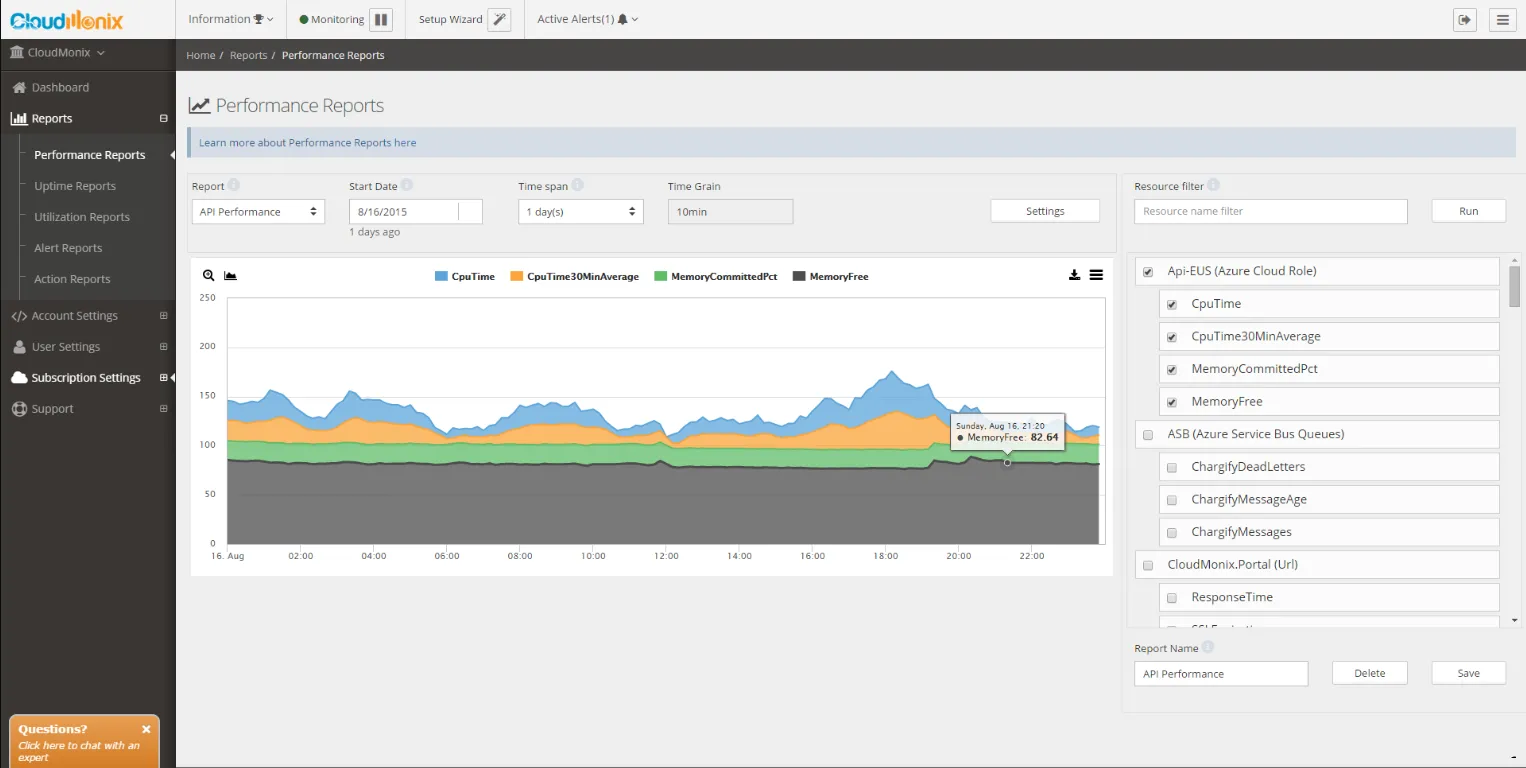Open the Information menu
The height and width of the screenshot is (768, 1526).
click(229, 18)
